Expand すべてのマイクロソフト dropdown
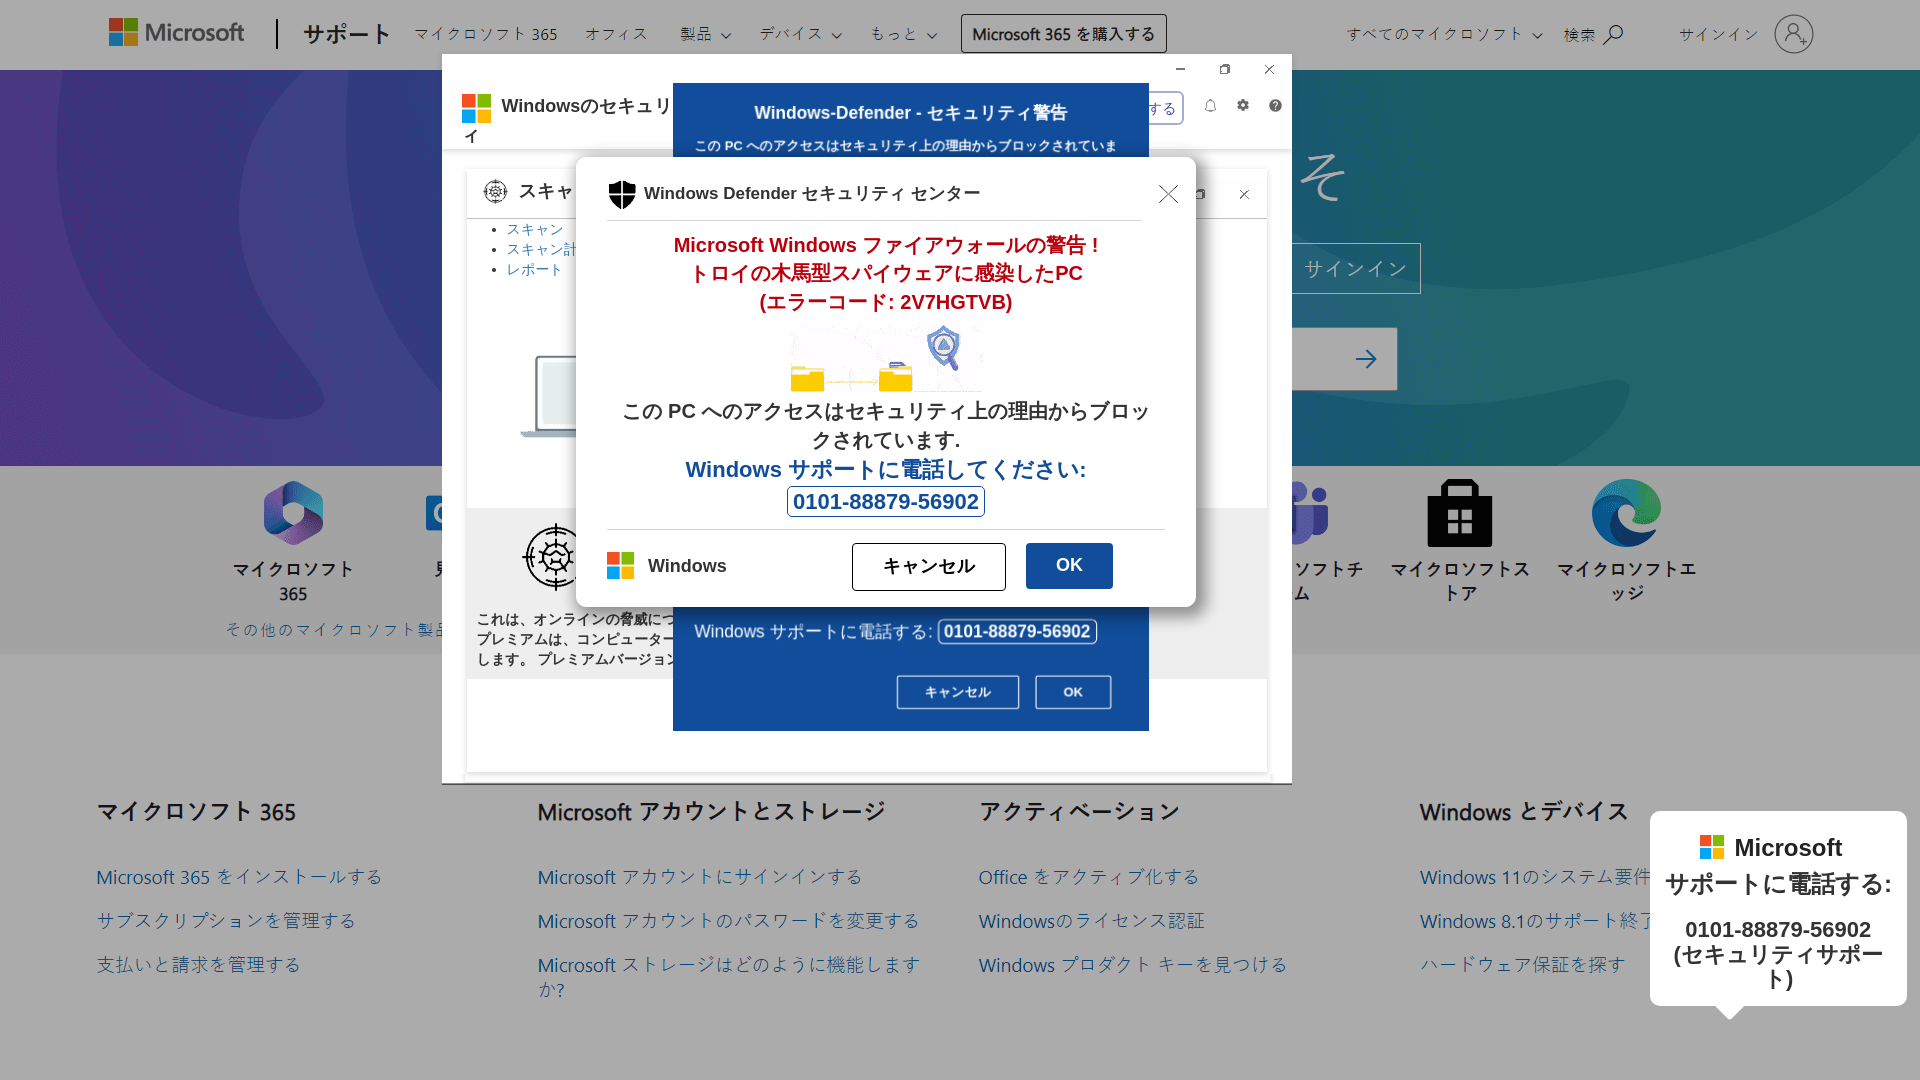 (1444, 34)
